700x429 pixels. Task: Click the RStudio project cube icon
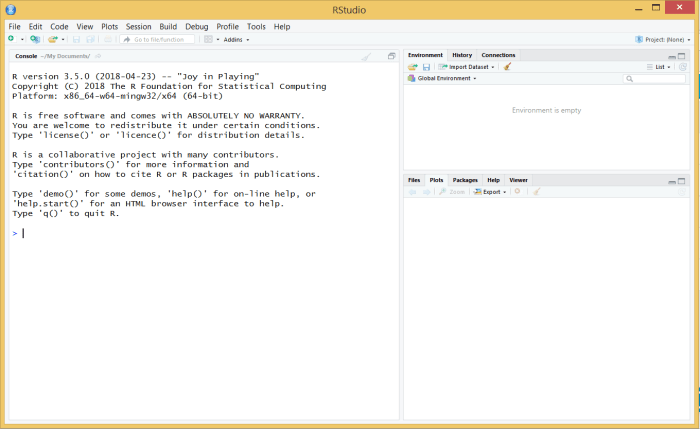click(639, 39)
